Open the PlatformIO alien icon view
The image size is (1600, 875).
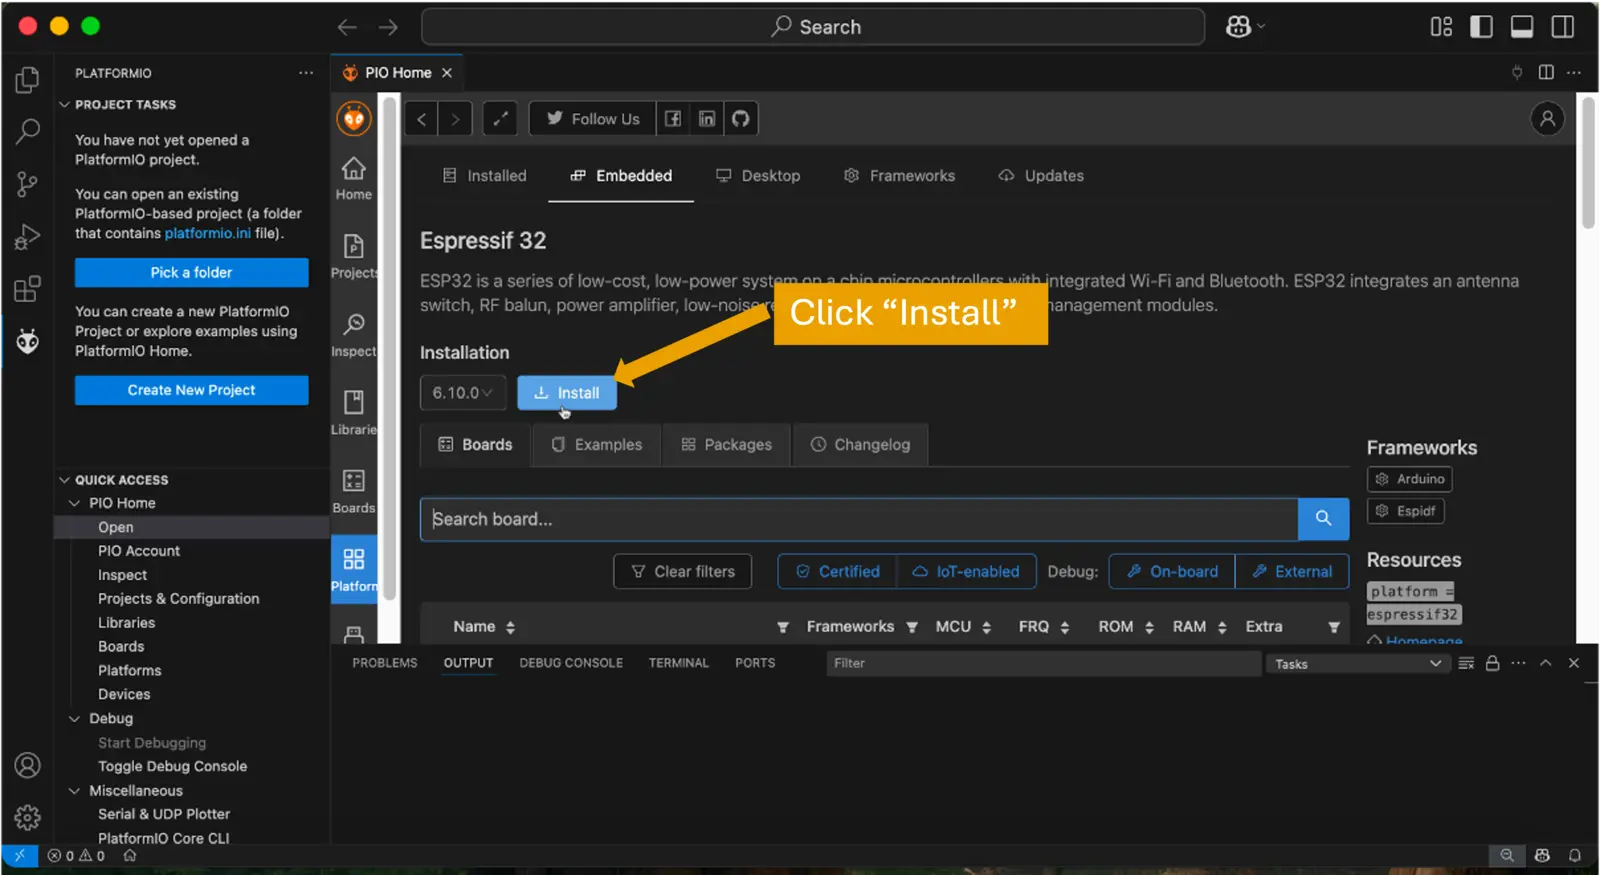point(28,342)
